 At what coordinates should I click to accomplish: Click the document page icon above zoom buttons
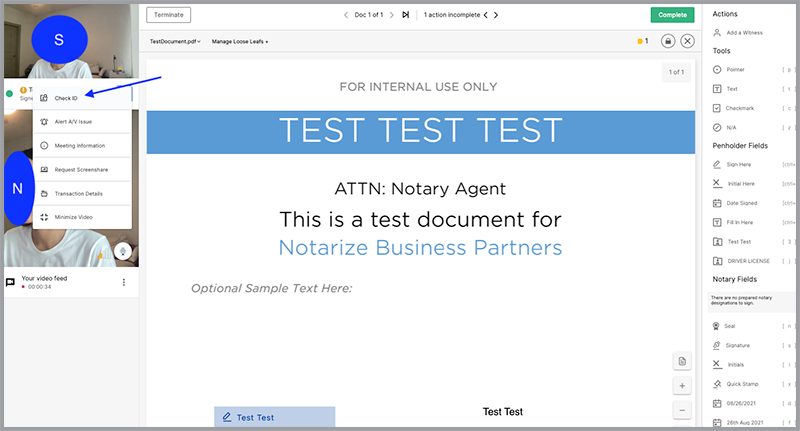tap(682, 362)
